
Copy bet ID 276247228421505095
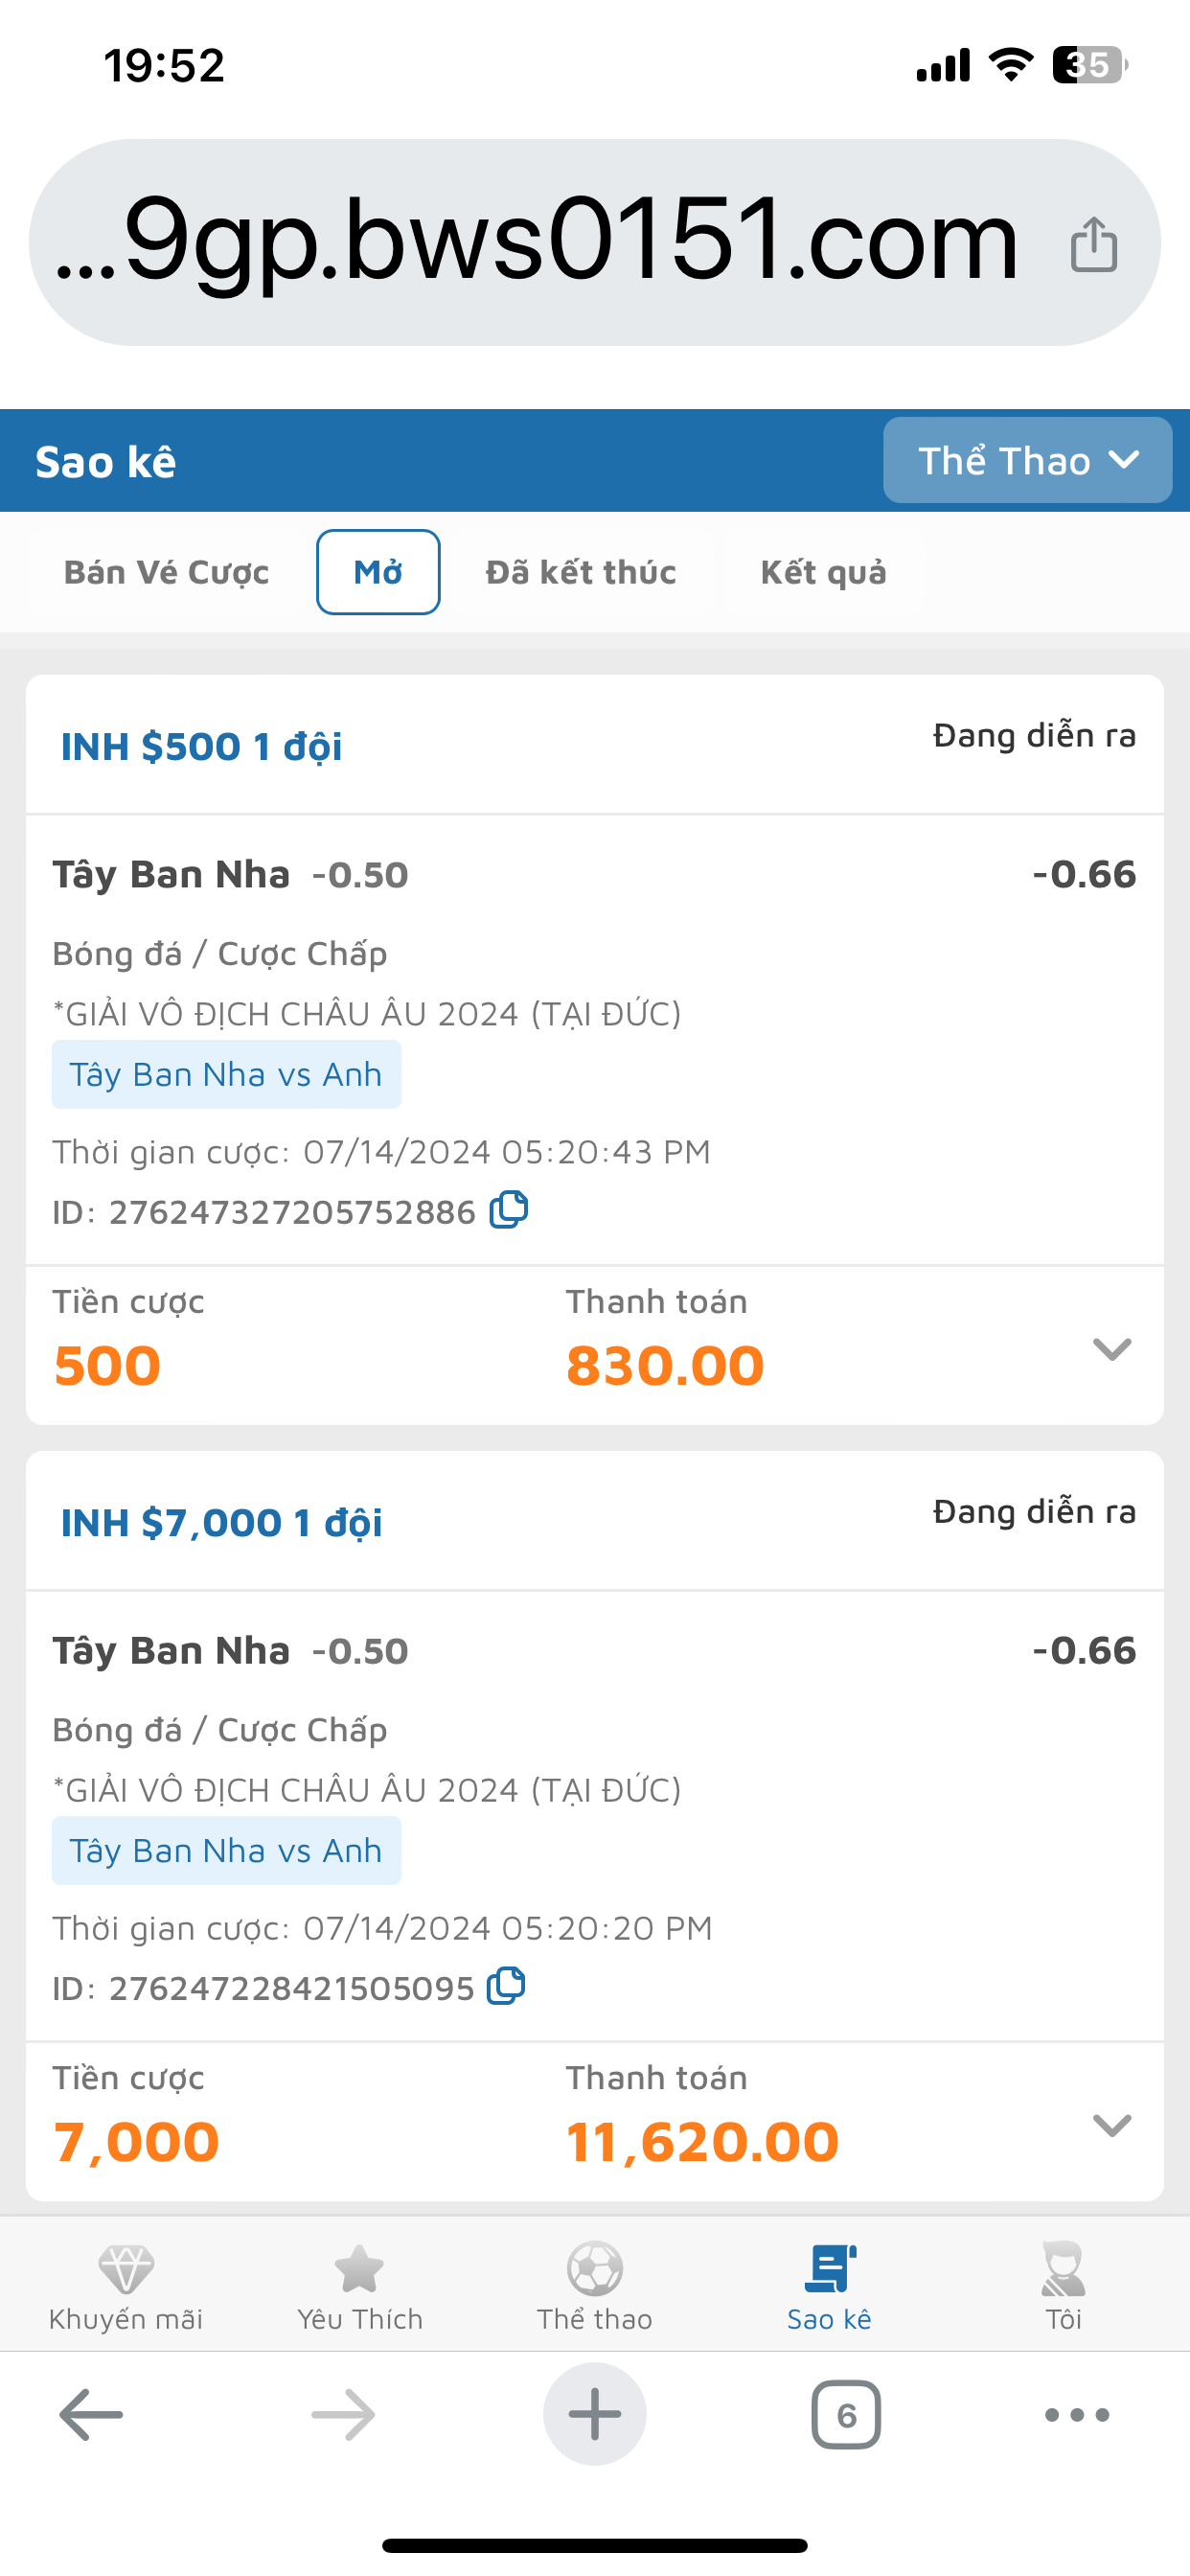(506, 1986)
